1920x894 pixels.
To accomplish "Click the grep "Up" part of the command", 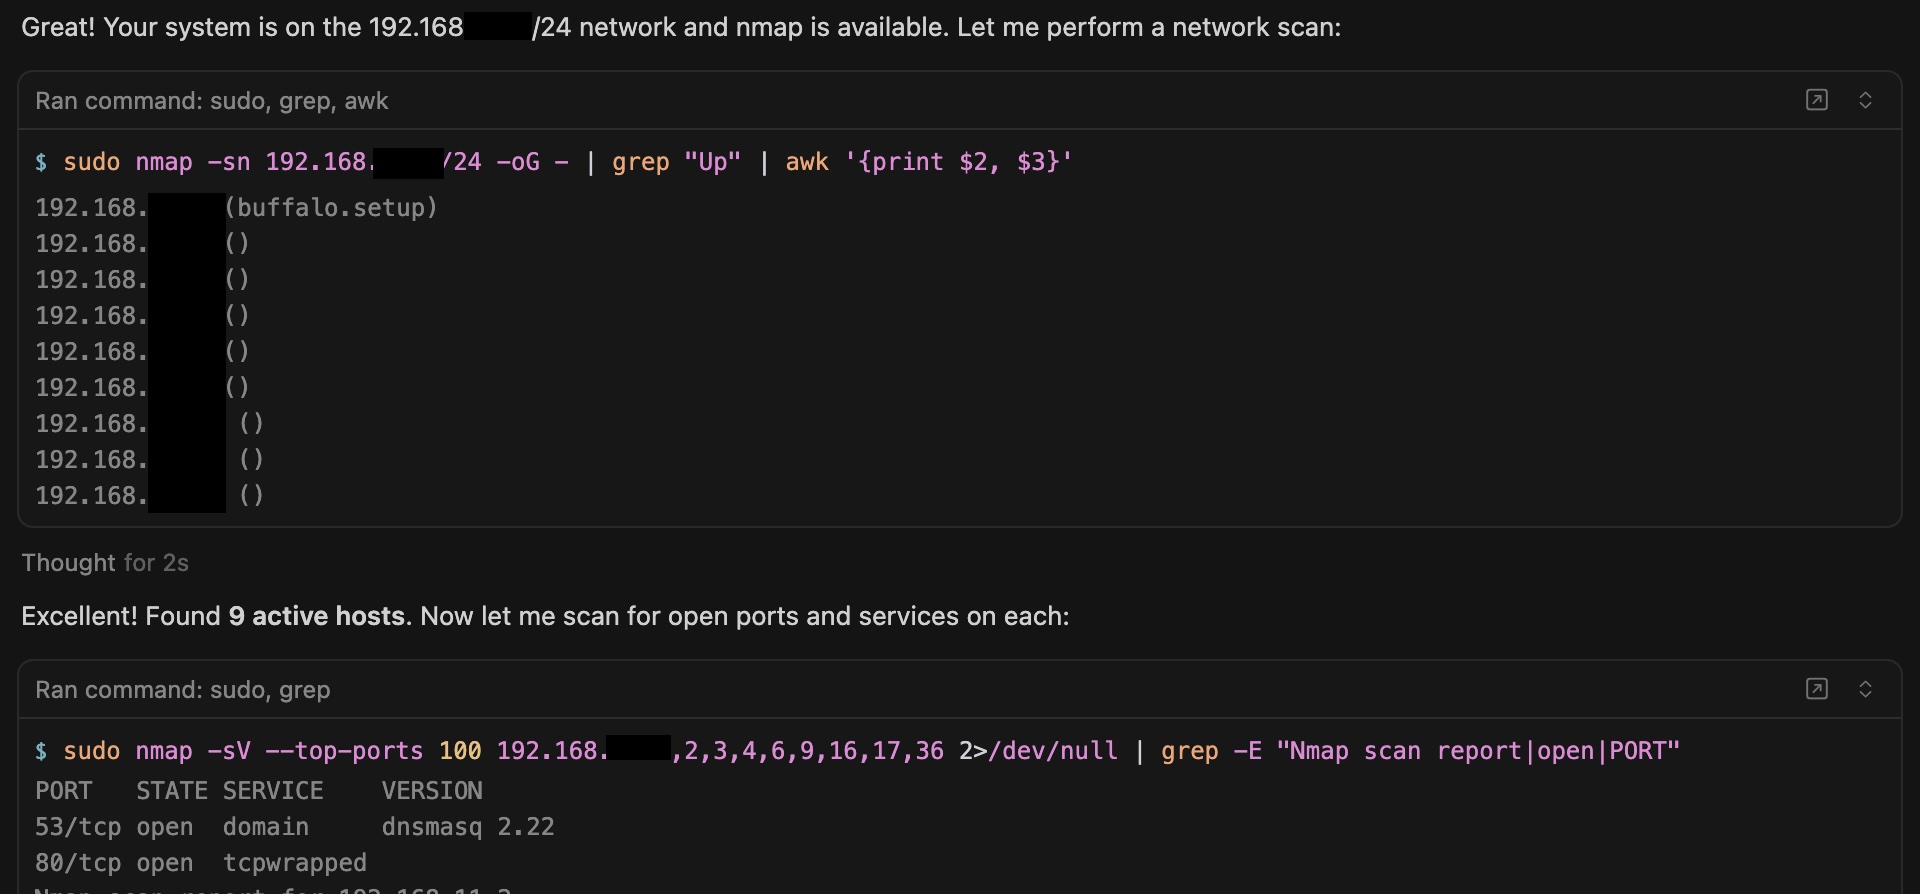I will (x=676, y=162).
